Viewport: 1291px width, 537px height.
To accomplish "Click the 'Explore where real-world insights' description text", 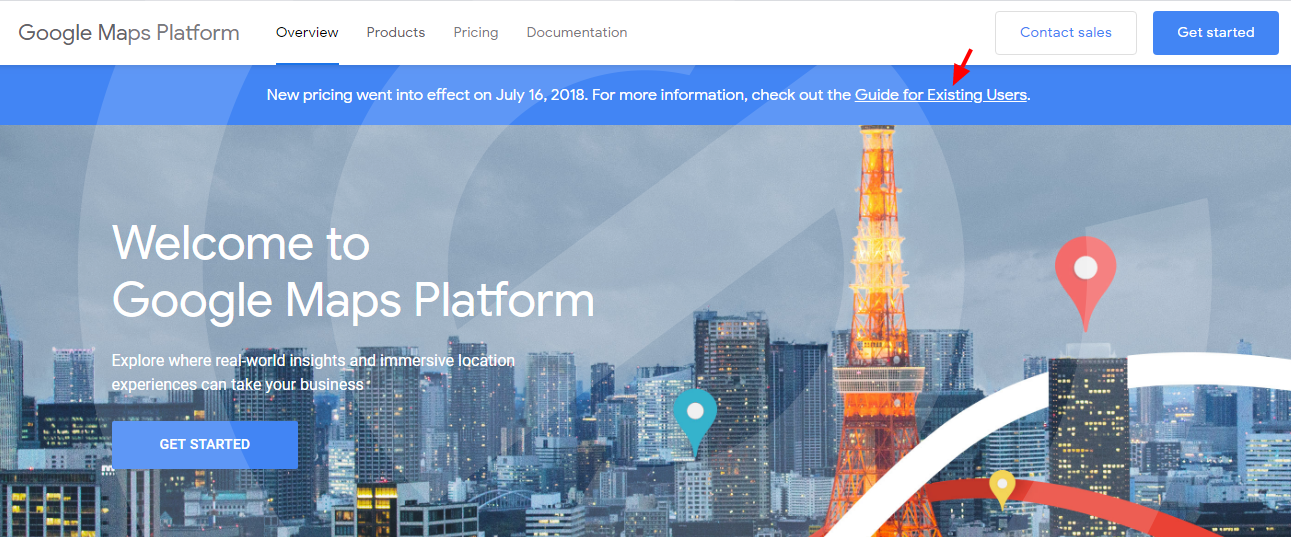I will 313,372.
